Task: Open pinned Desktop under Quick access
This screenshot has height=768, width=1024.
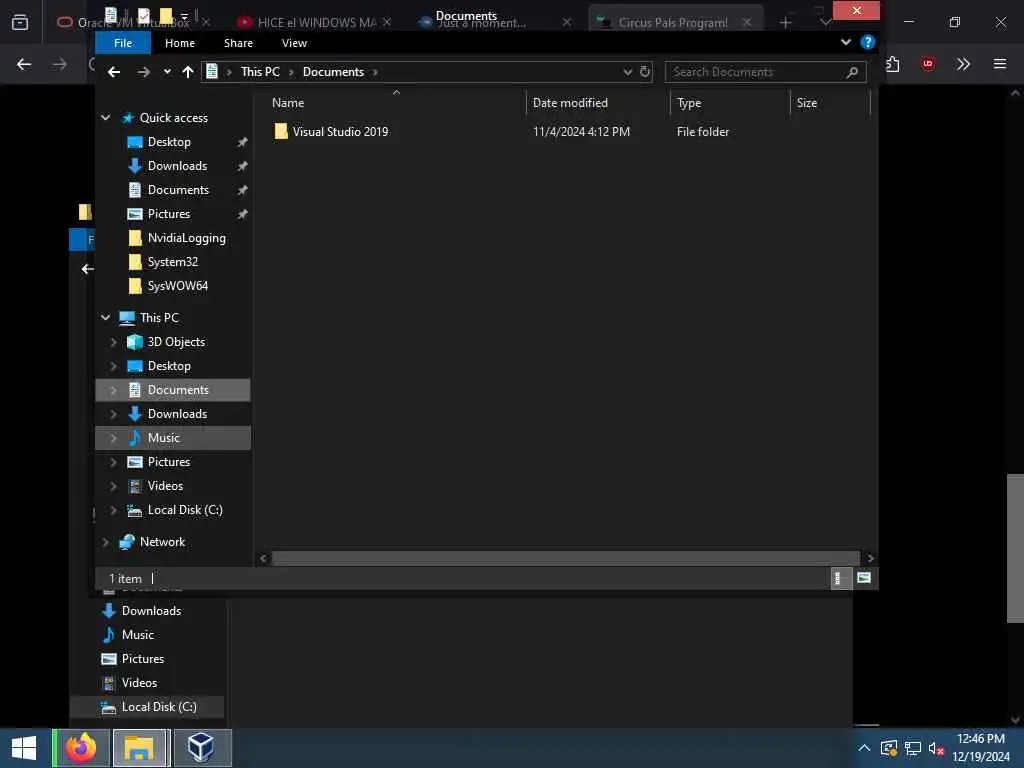Action: click(x=169, y=142)
